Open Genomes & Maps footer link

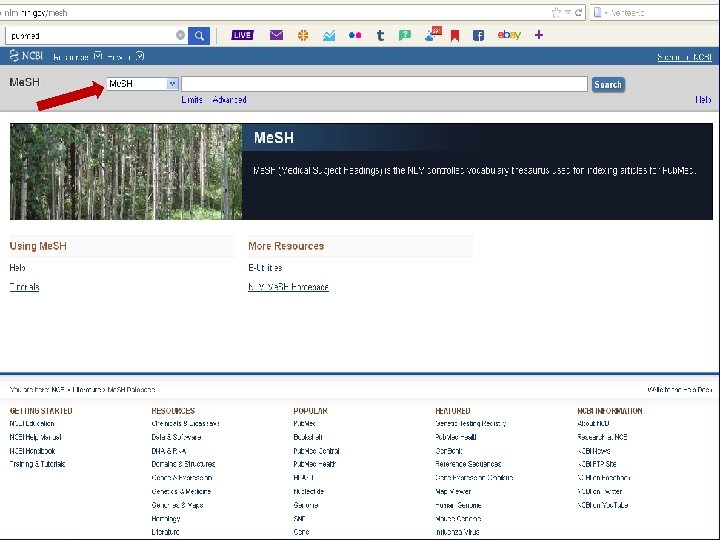coord(177,505)
